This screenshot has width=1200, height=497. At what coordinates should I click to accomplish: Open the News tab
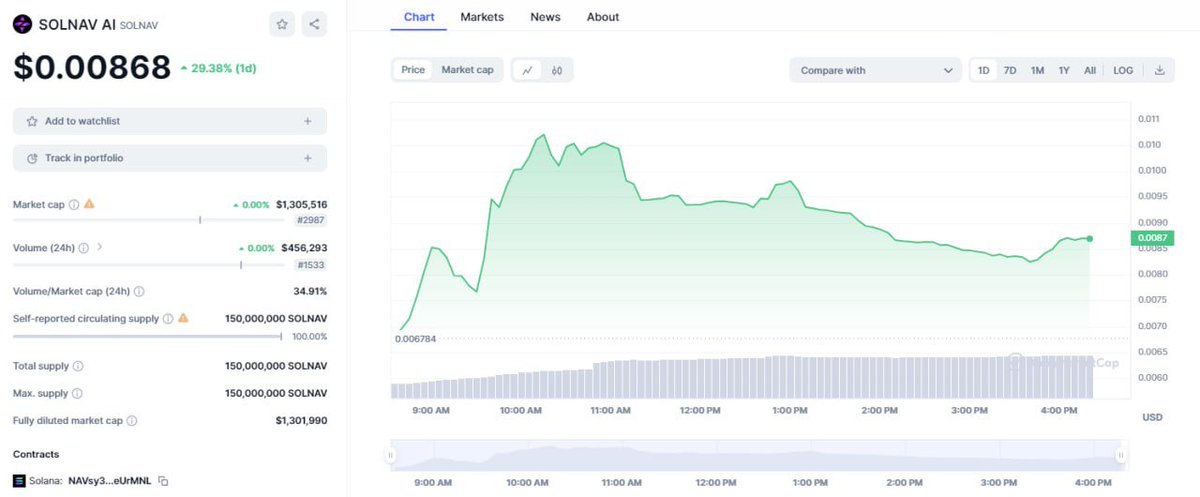coord(545,17)
